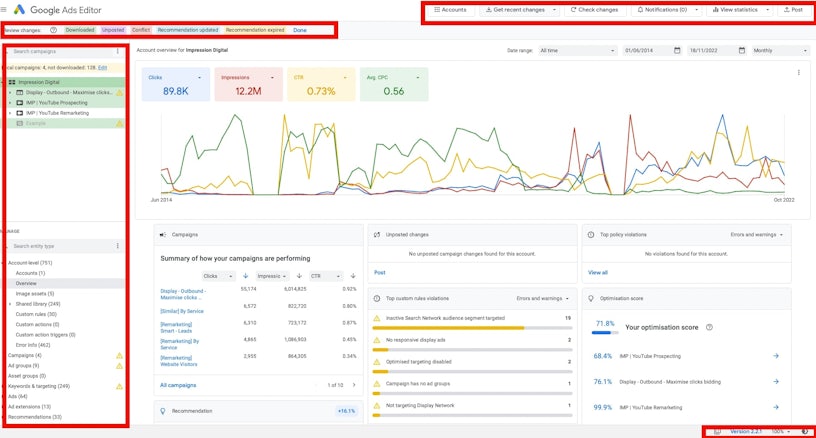This screenshot has height=438, width=816.
Task: Toggle the Conflict review changes filter
Action: 141,30
